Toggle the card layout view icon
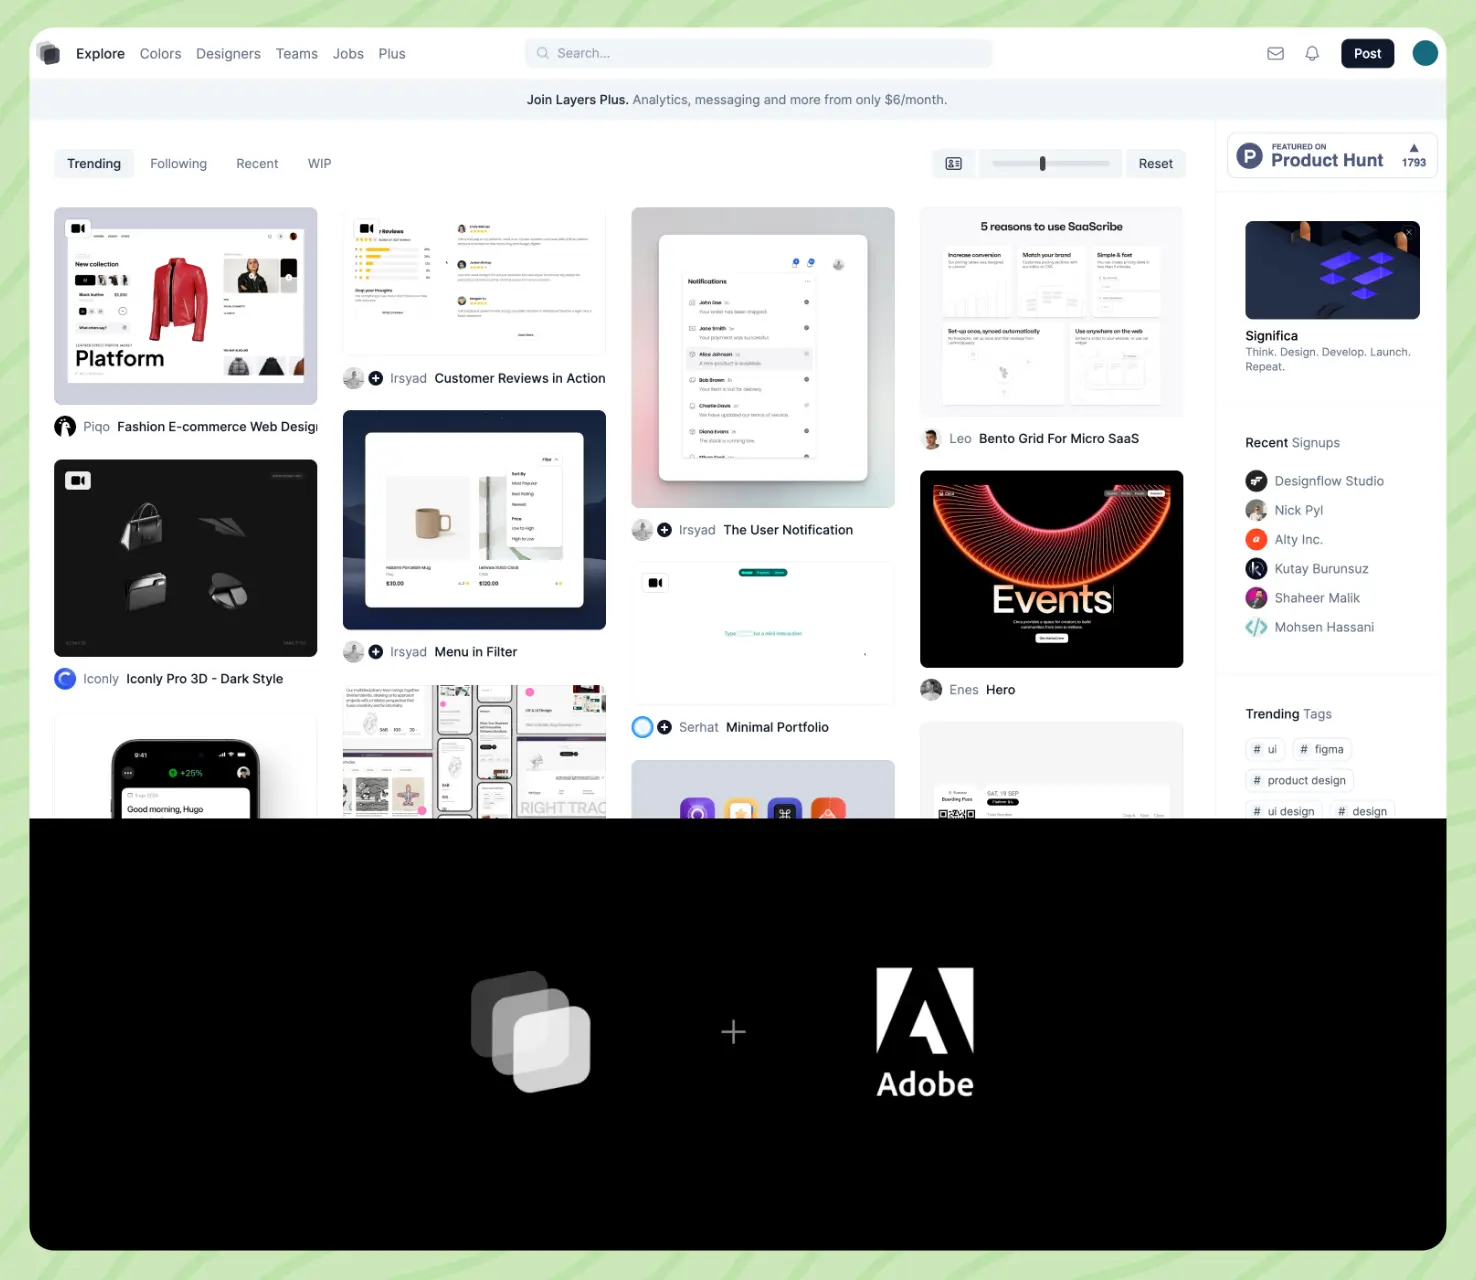Screen dimensions: 1476x1280 coord(953,164)
